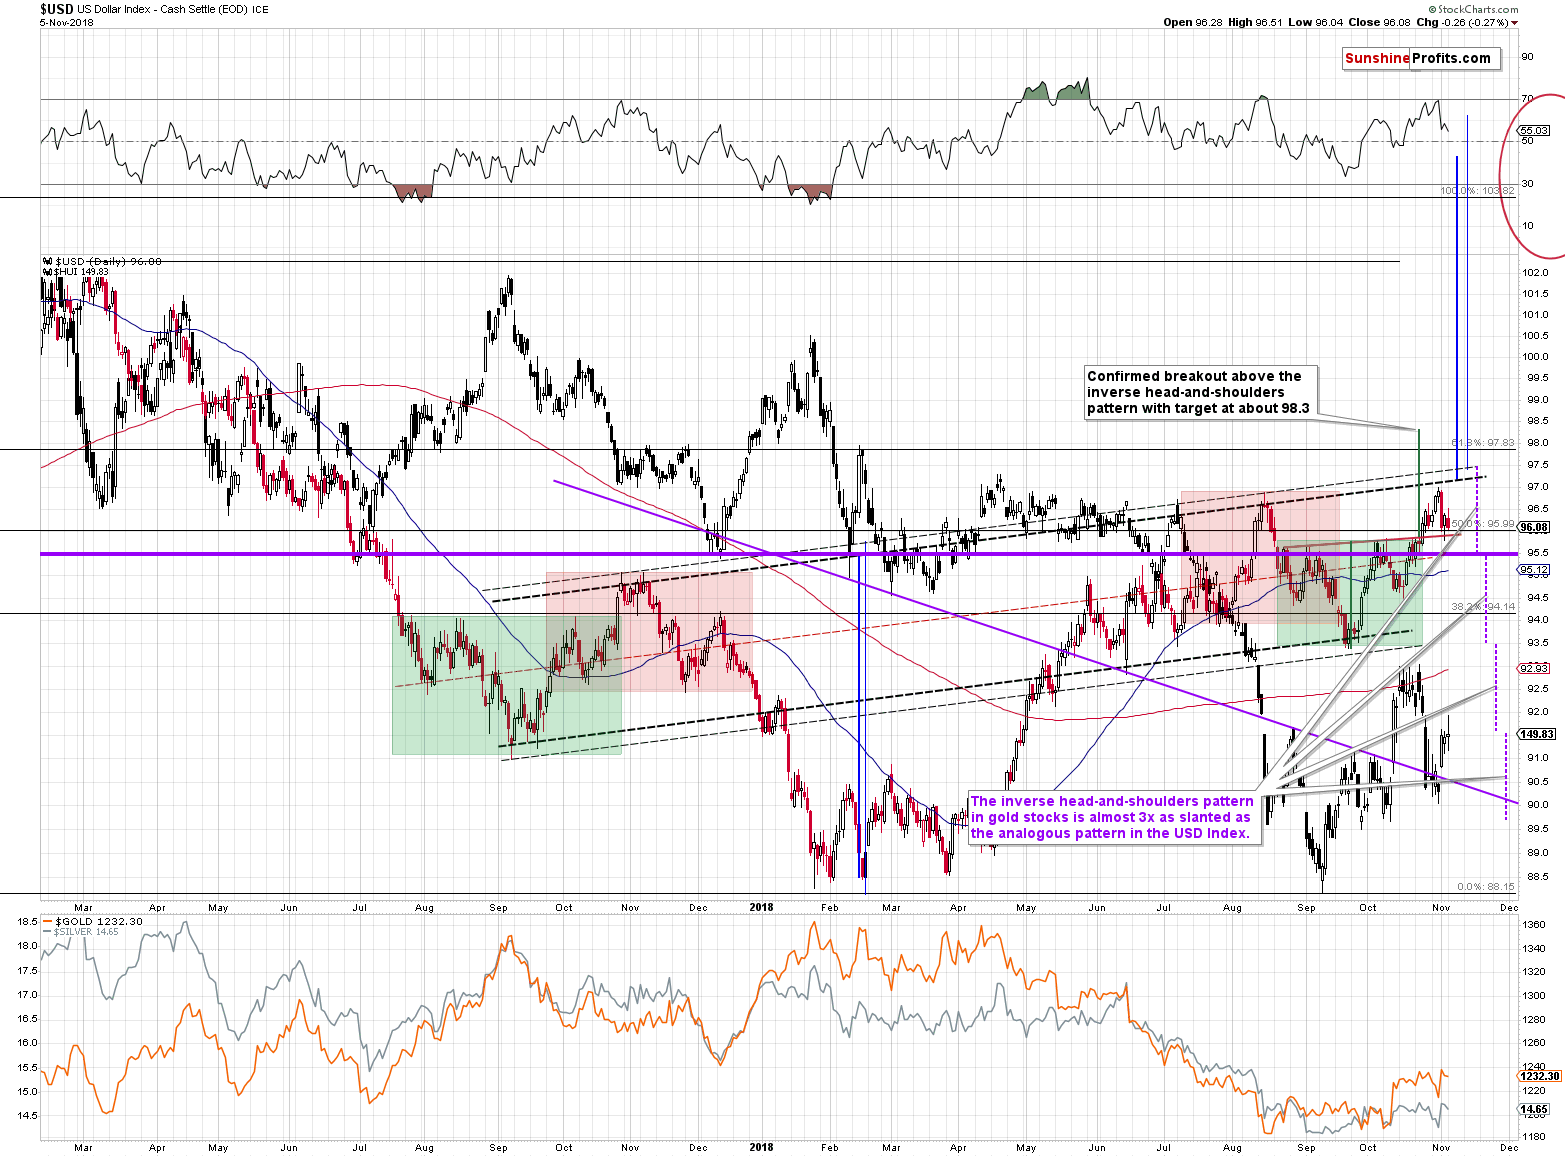The width and height of the screenshot is (1565, 1157).
Task: Click the '38.2%: 94.14' Fibonacci label
Action: [x=1483, y=606]
